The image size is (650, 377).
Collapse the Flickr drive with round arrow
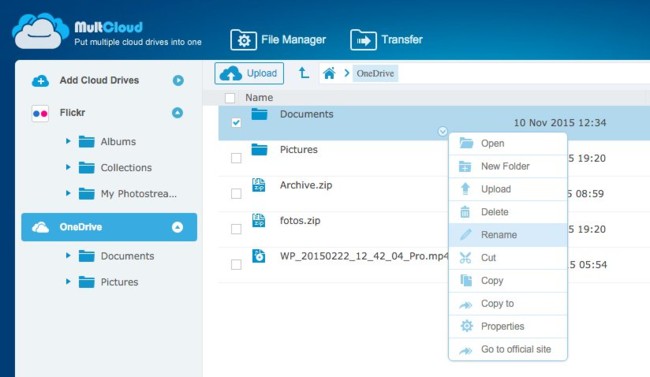pos(177,113)
